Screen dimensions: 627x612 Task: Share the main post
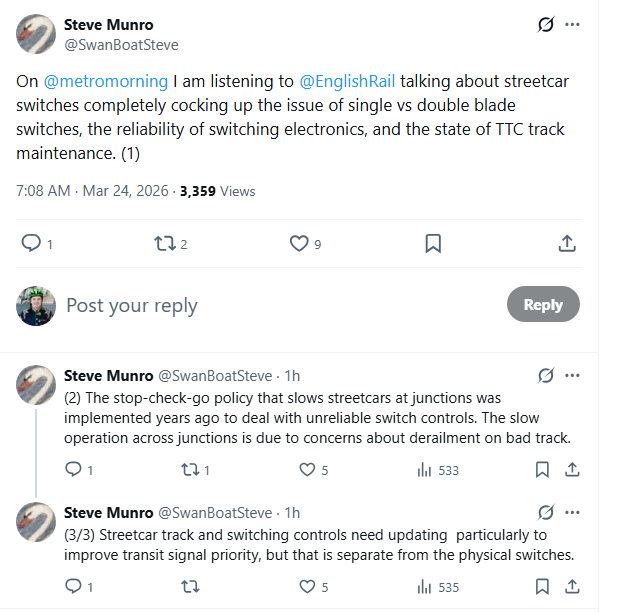click(x=566, y=243)
